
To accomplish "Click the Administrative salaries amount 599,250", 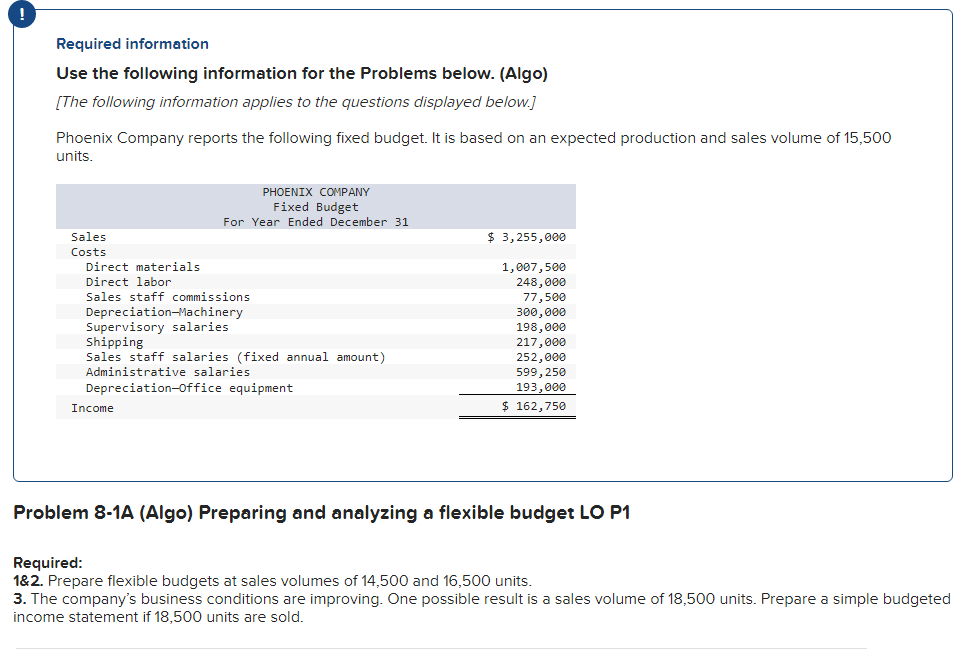I will tap(540, 371).
